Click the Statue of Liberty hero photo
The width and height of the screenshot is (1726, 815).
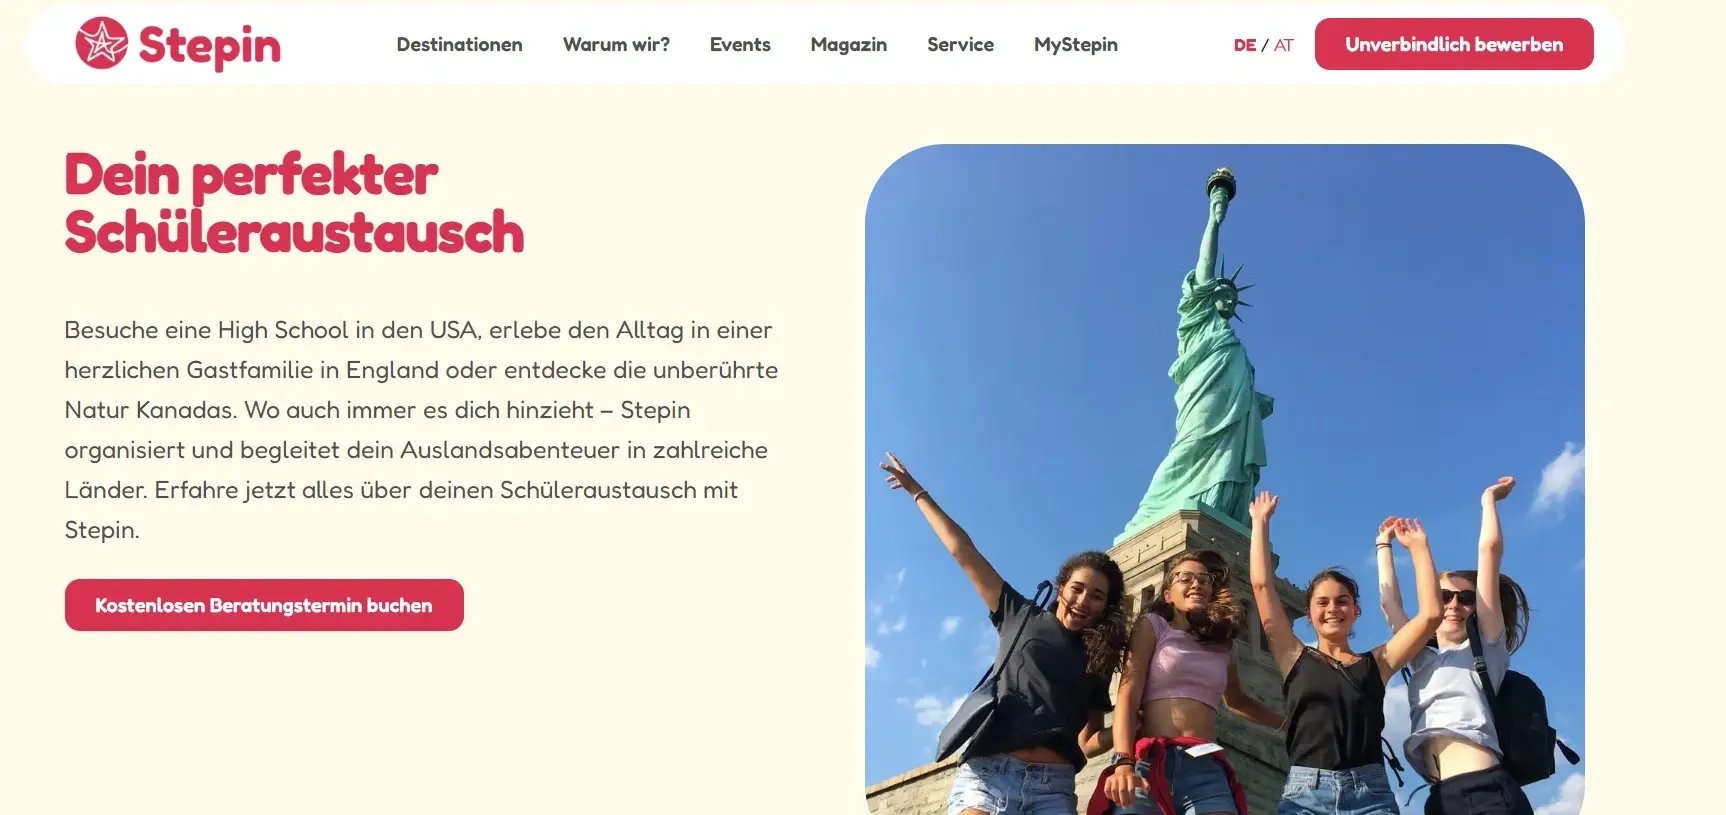click(x=1225, y=479)
